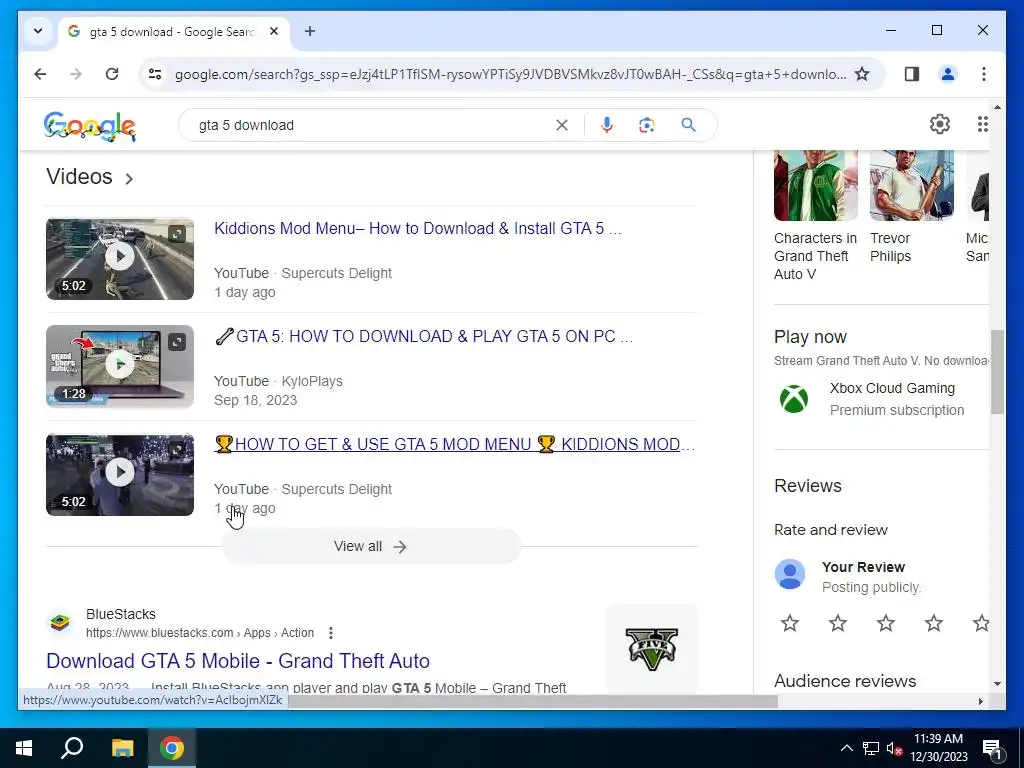Click the Xbox logo icon
1024x768 pixels.
[793, 399]
